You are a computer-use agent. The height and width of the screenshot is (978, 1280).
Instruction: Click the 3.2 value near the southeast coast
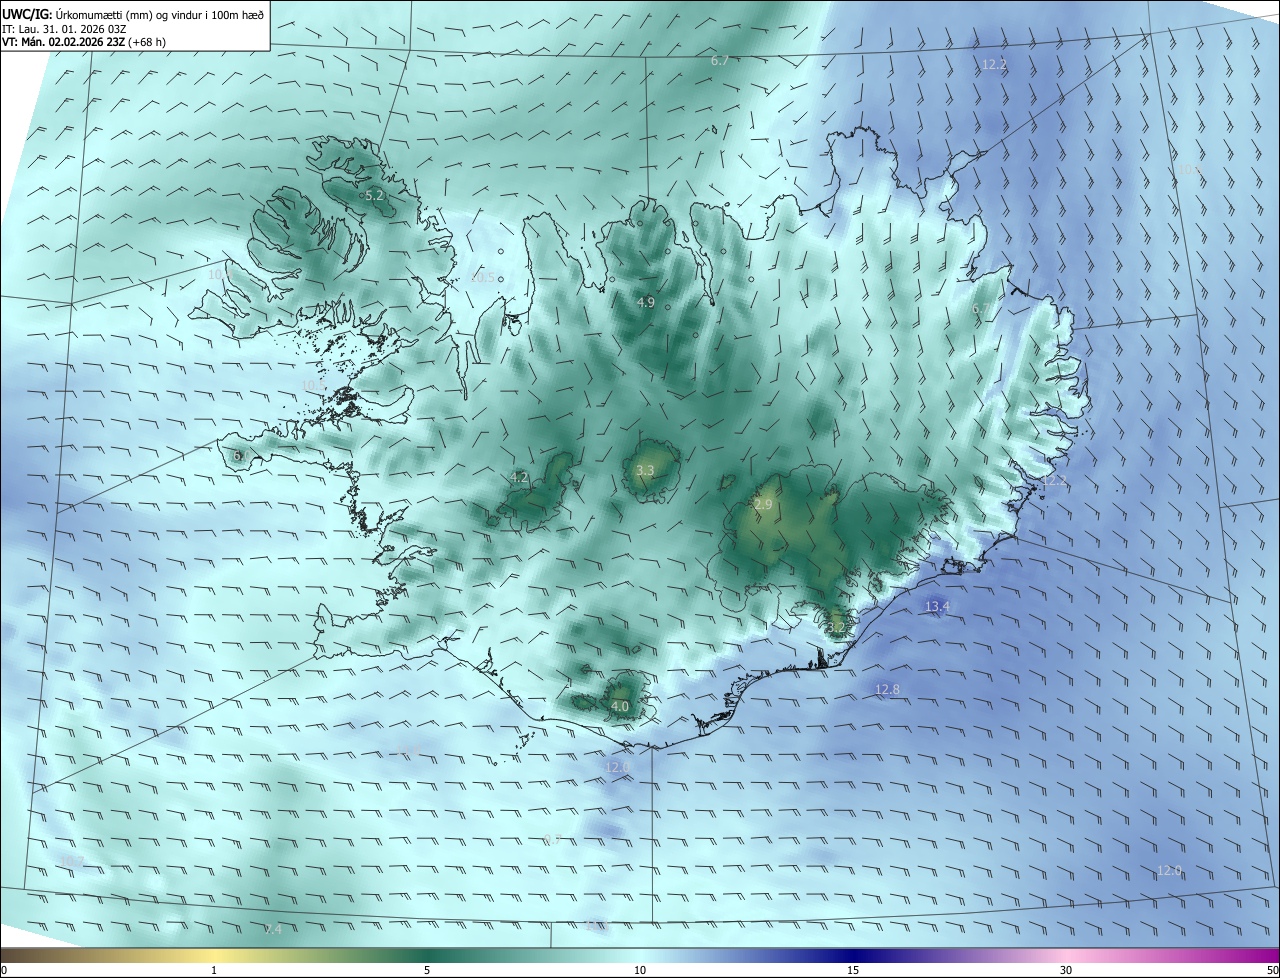click(837, 627)
